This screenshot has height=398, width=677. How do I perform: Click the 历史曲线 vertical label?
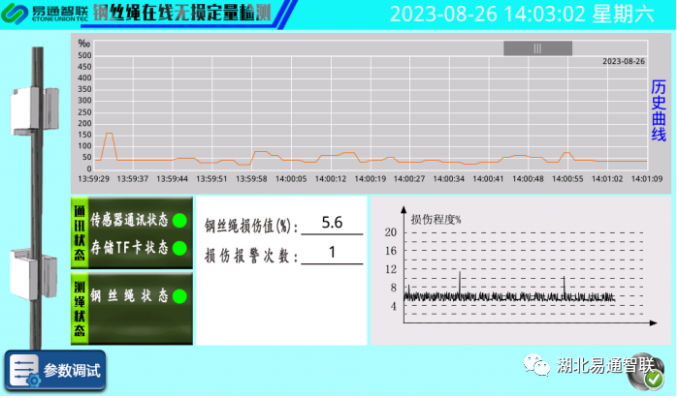[658, 111]
